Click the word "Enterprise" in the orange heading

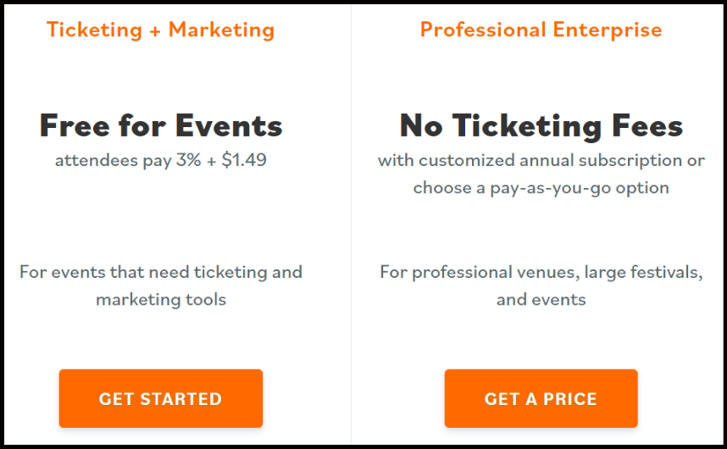point(610,29)
